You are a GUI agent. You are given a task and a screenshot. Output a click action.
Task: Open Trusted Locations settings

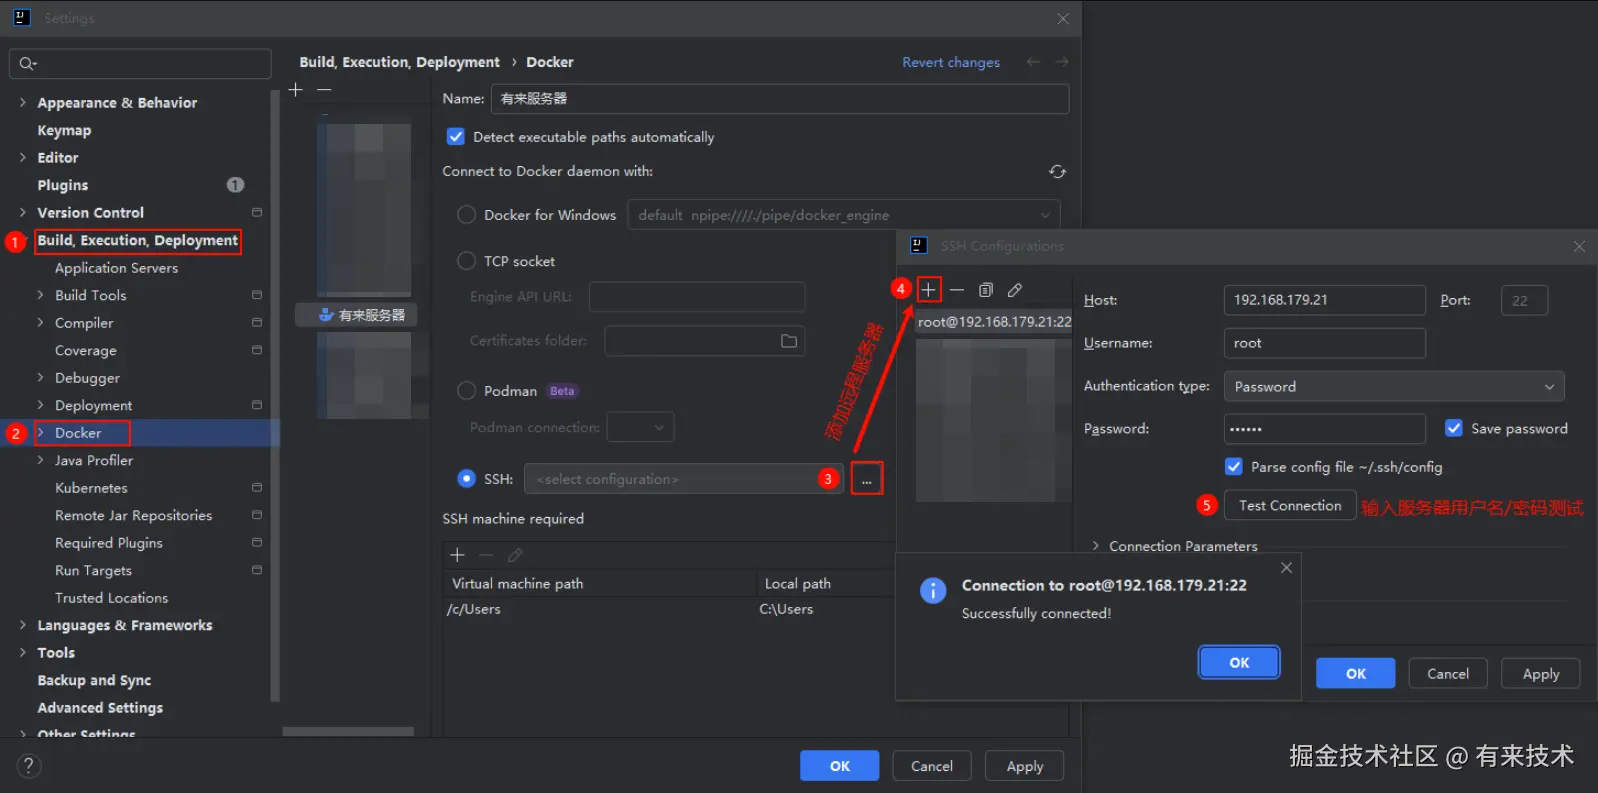coord(112,598)
